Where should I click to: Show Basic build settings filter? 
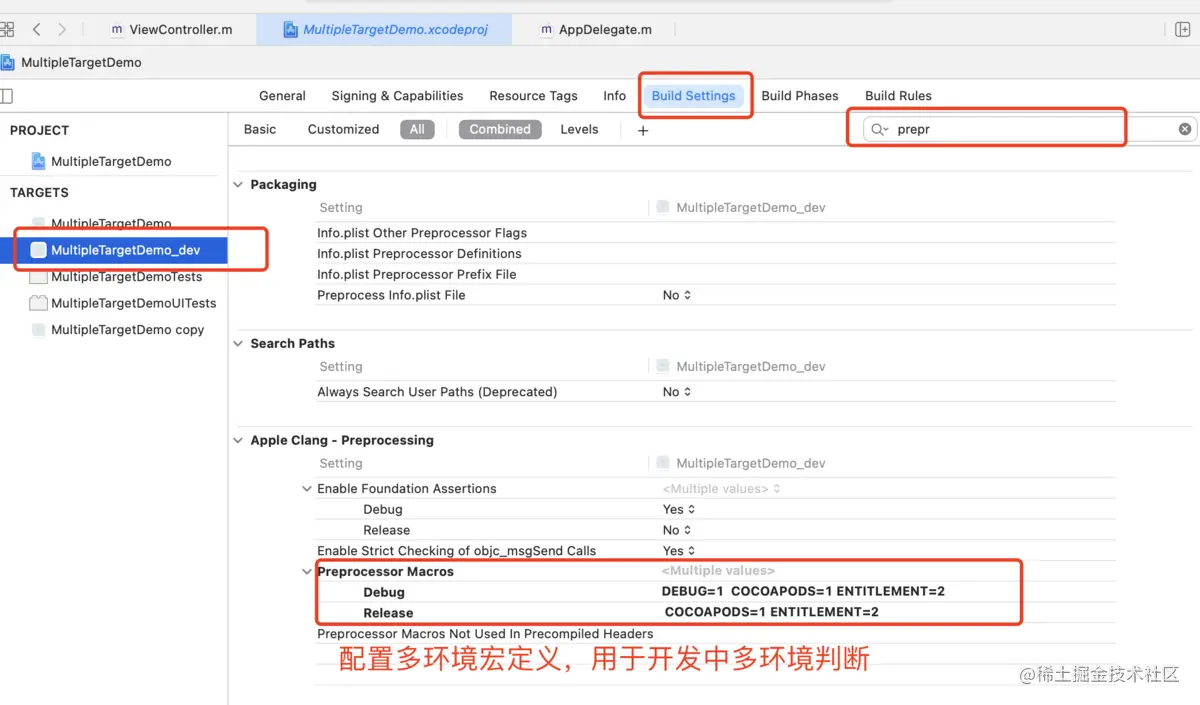point(260,129)
